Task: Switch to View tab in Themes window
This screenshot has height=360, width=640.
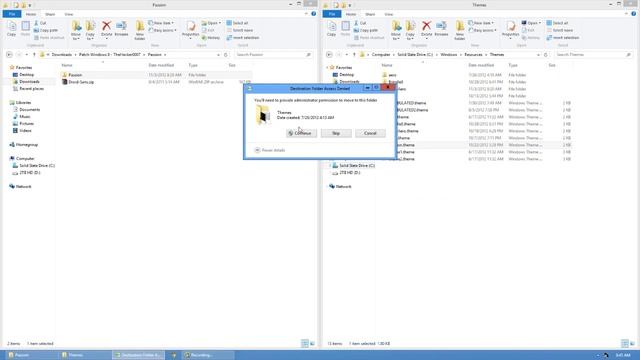Action: [389, 14]
